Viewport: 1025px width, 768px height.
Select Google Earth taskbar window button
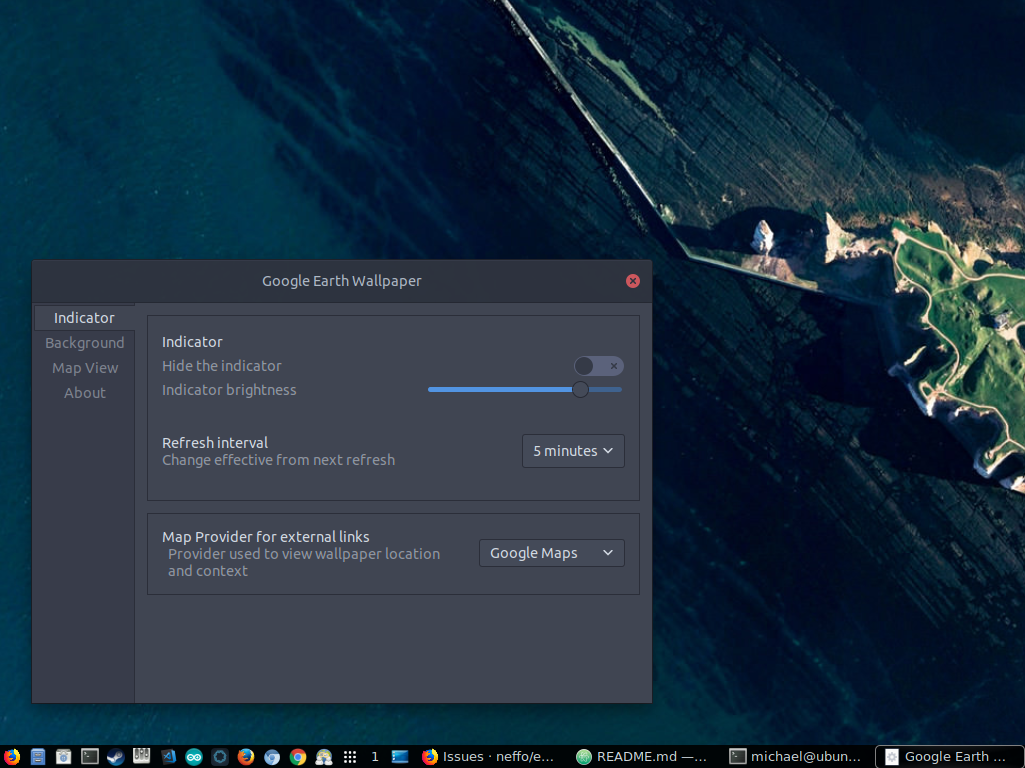(x=949, y=757)
